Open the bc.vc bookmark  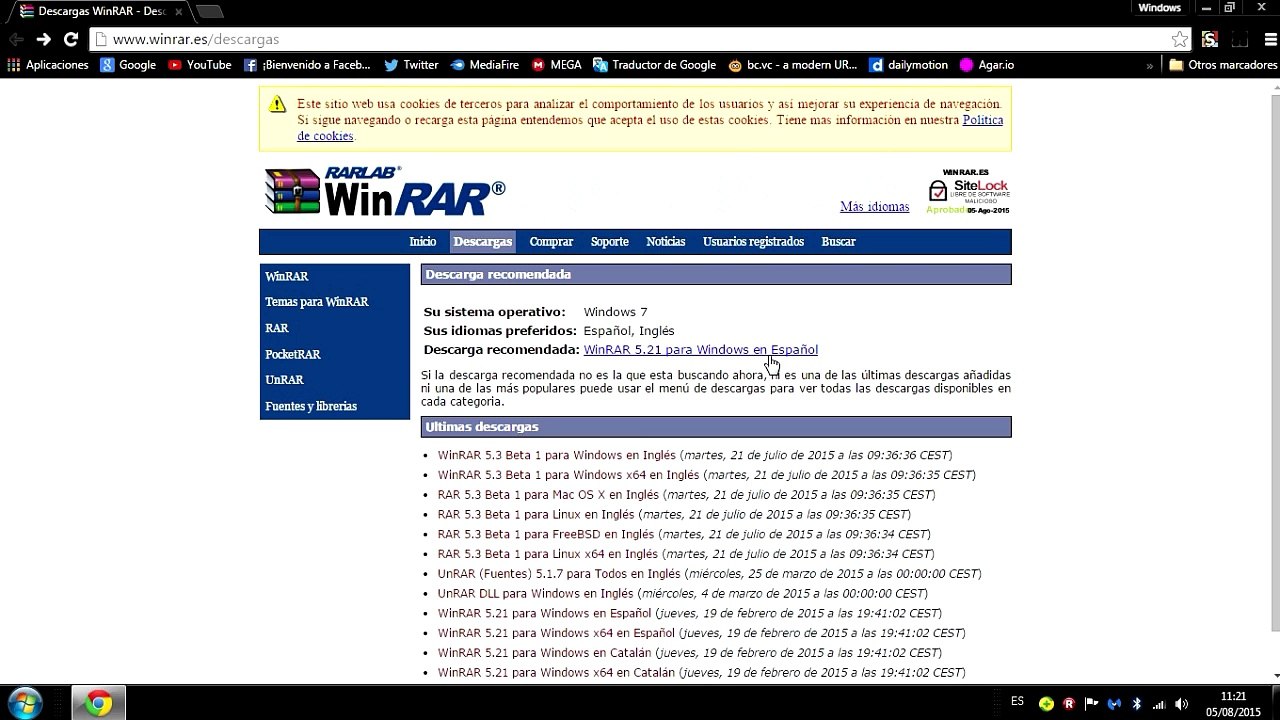coord(793,65)
